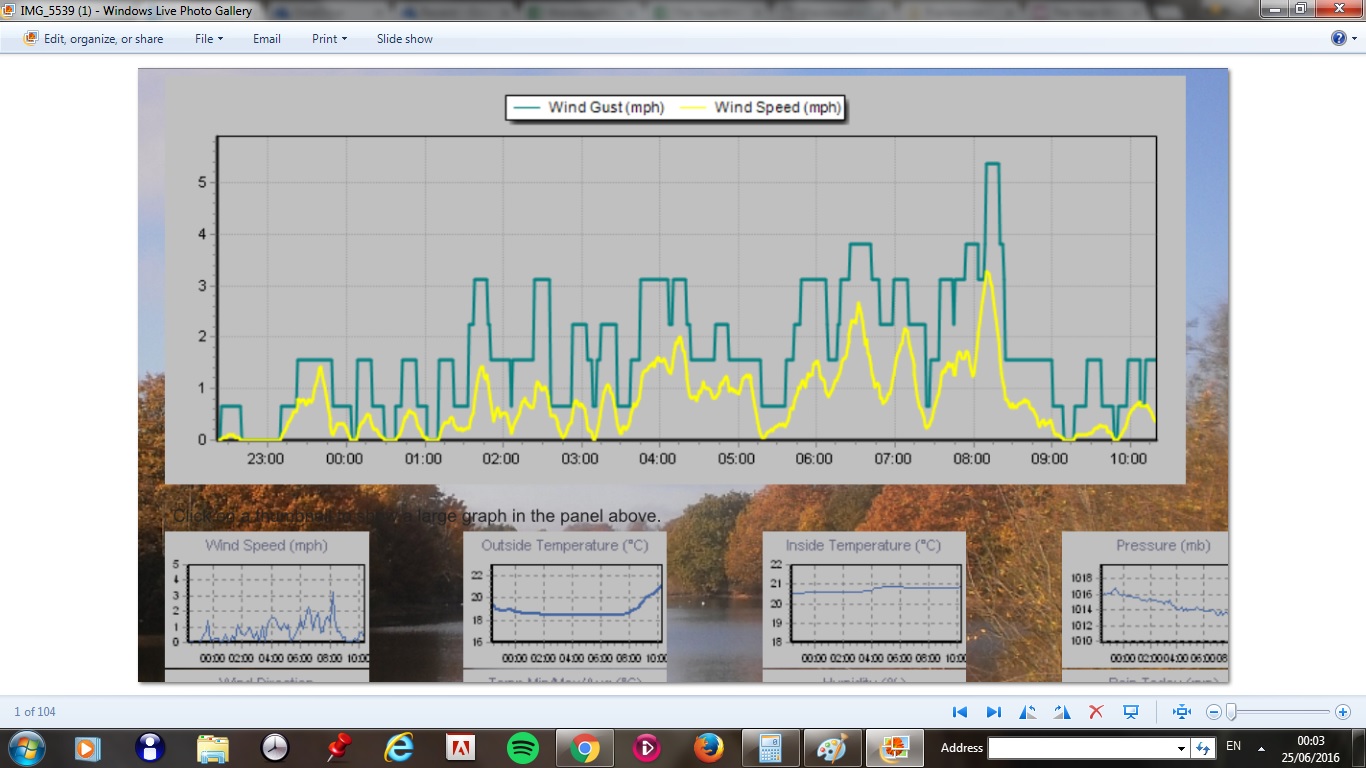Viewport: 1366px width, 768px height.
Task: Open the Help icon in top right
Action: [x=1339, y=38]
